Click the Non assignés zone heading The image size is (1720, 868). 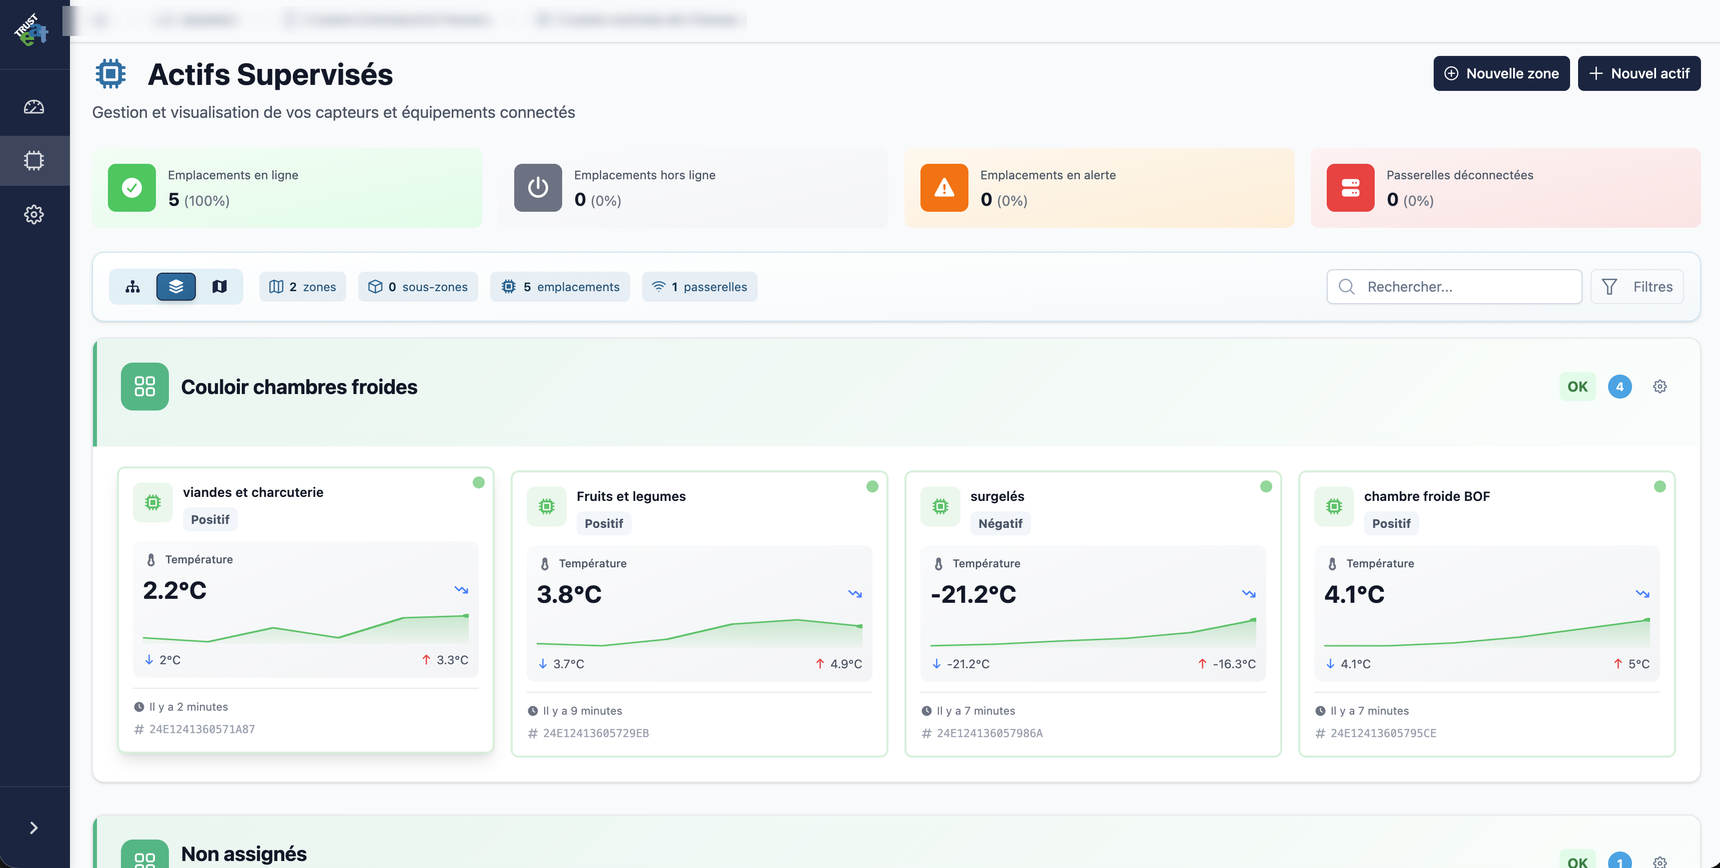pyautogui.click(x=244, y=855)
